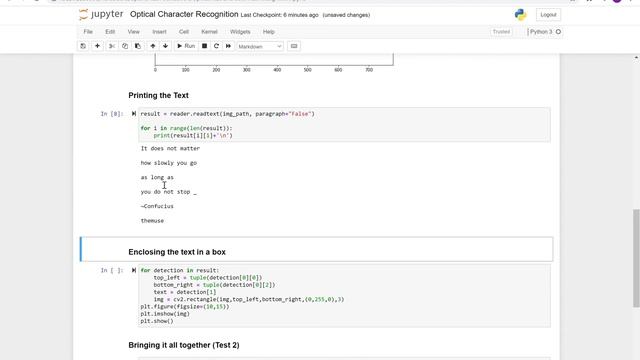The image size is (640, 360).
Task: Click the run-cell icon beside empty In [ ]
Action: tap(133, 270)
